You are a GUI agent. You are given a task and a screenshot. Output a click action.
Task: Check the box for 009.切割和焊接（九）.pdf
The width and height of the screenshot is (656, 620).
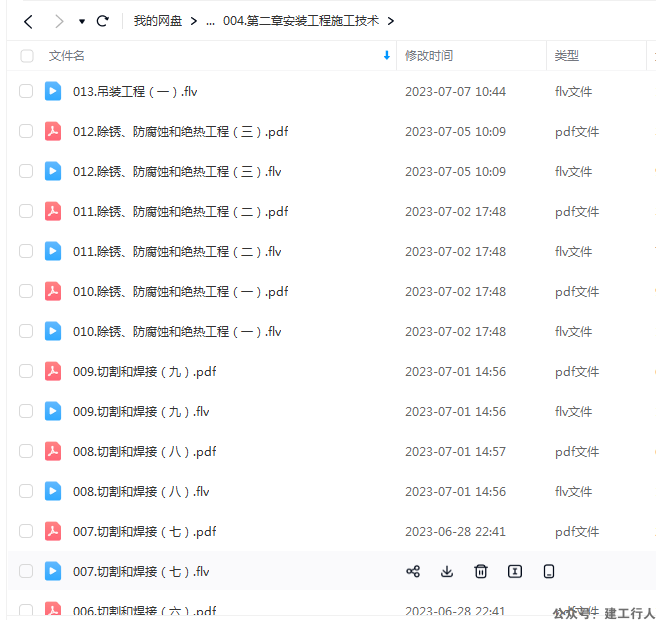(26, 371)
